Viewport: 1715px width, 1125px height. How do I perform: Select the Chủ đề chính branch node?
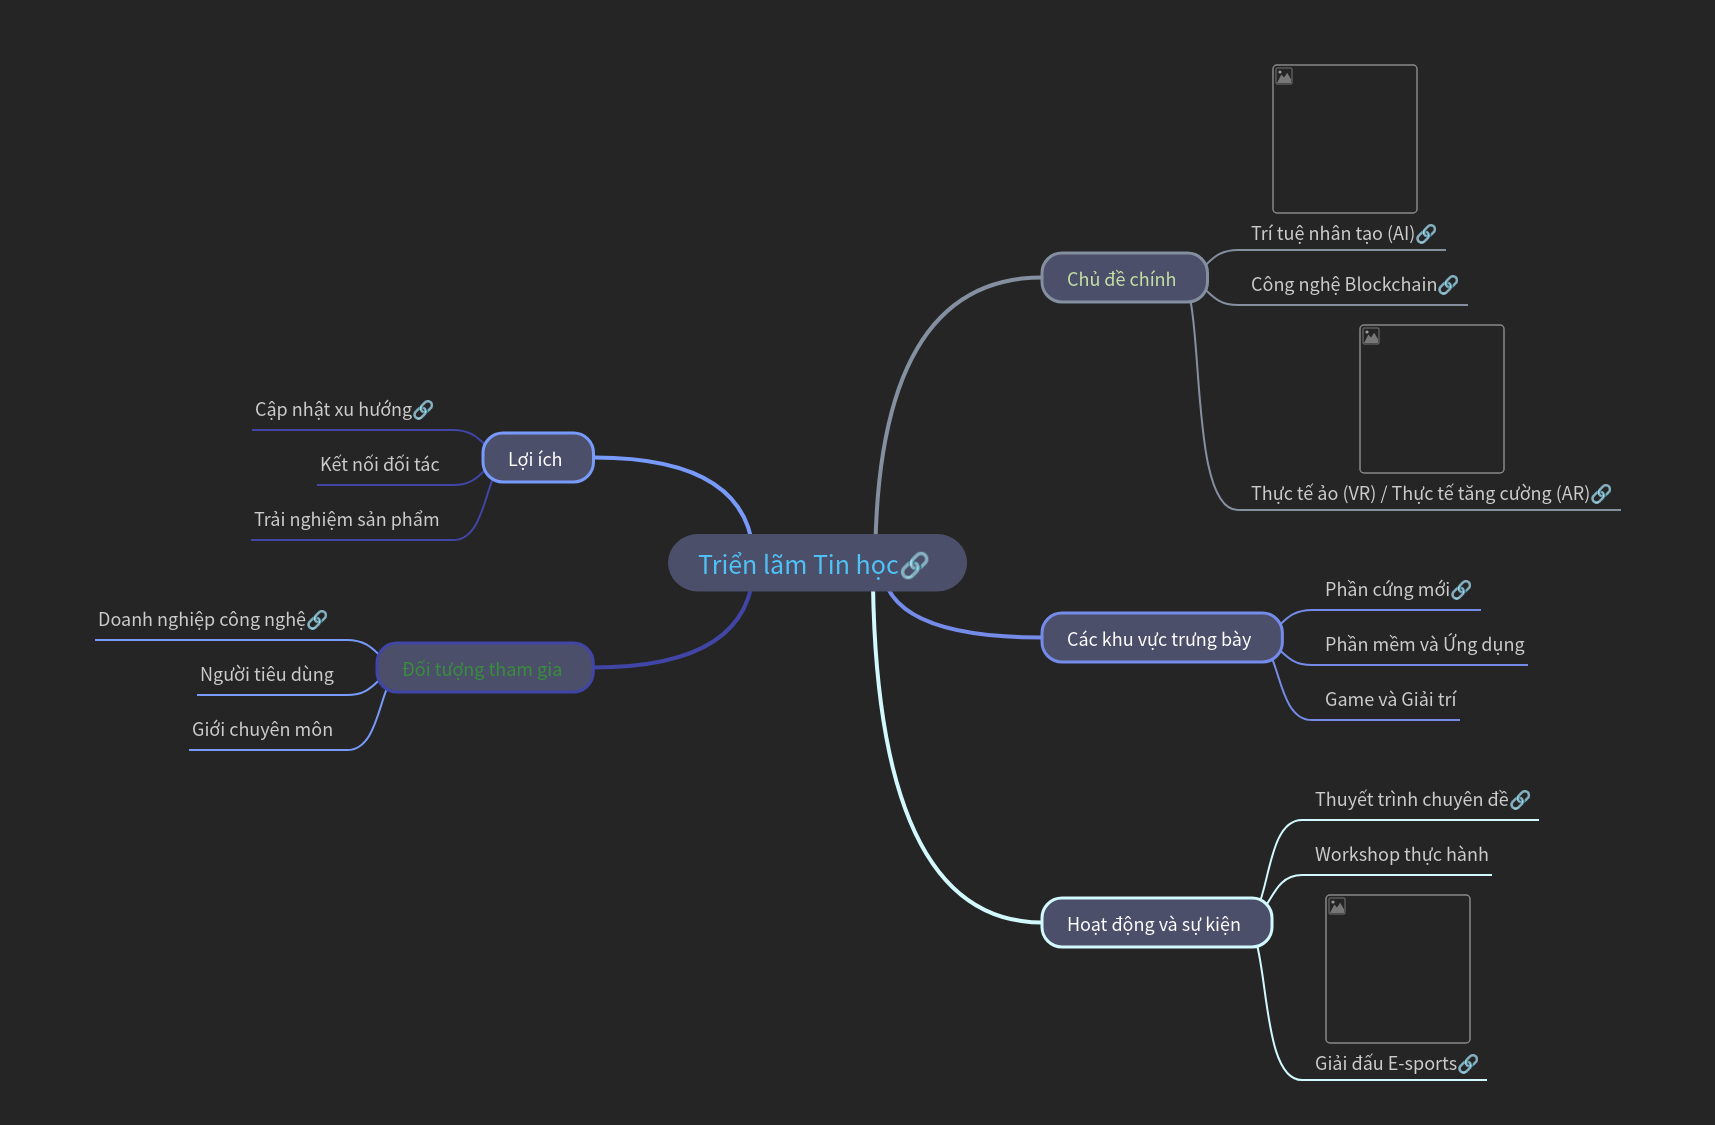tap(1123, 279)
